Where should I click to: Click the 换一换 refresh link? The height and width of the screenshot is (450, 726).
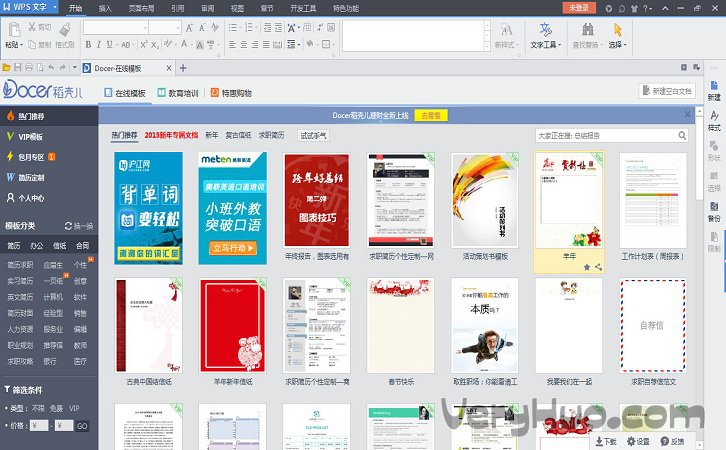79,226
